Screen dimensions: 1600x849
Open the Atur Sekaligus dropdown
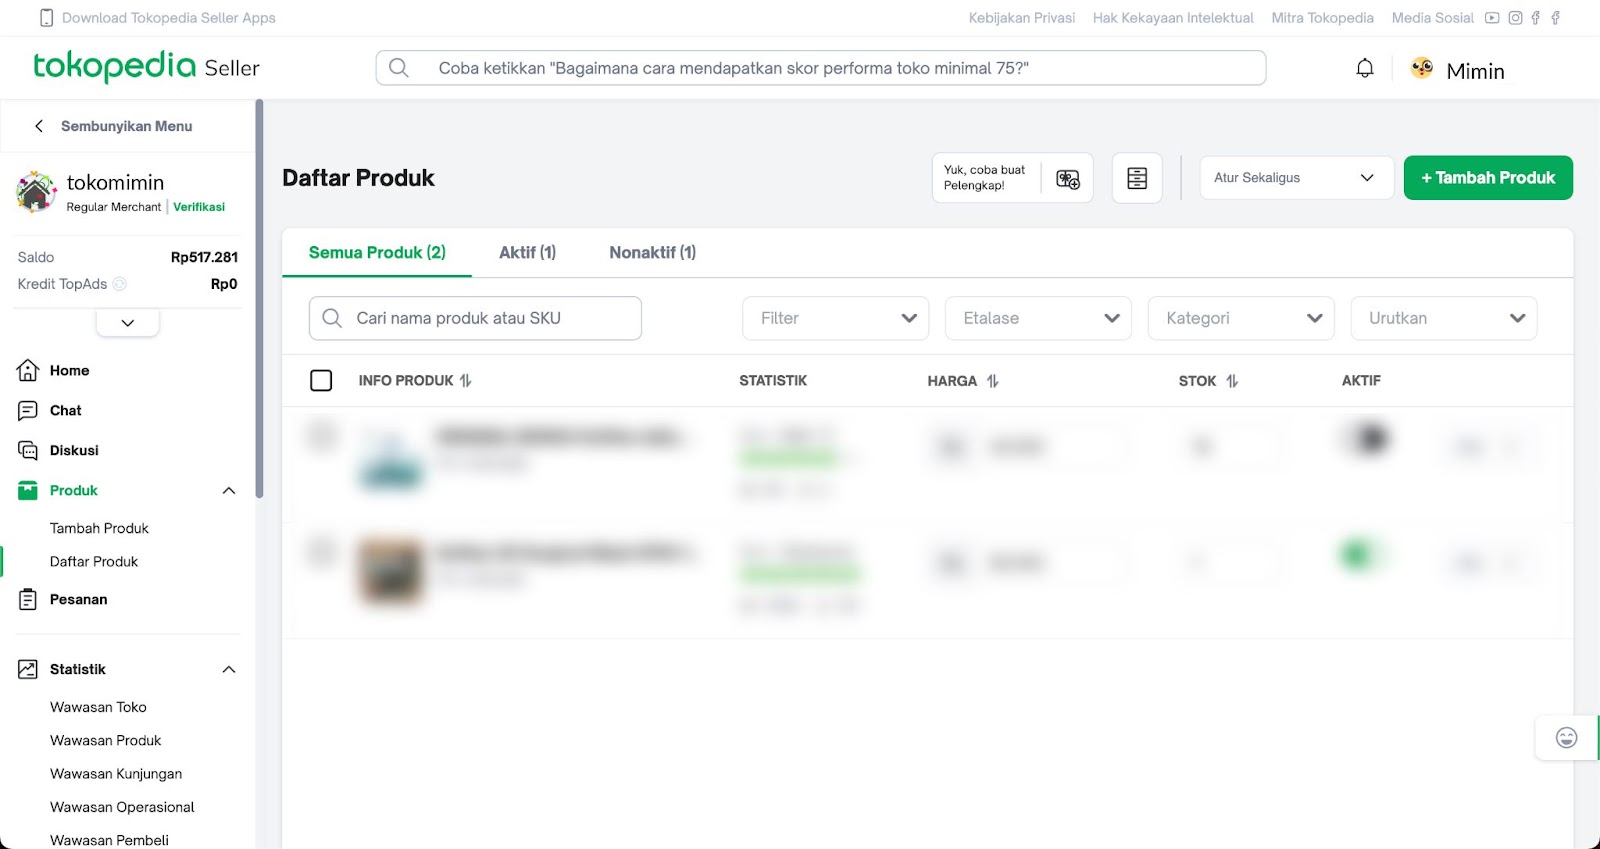[1297, 178]
